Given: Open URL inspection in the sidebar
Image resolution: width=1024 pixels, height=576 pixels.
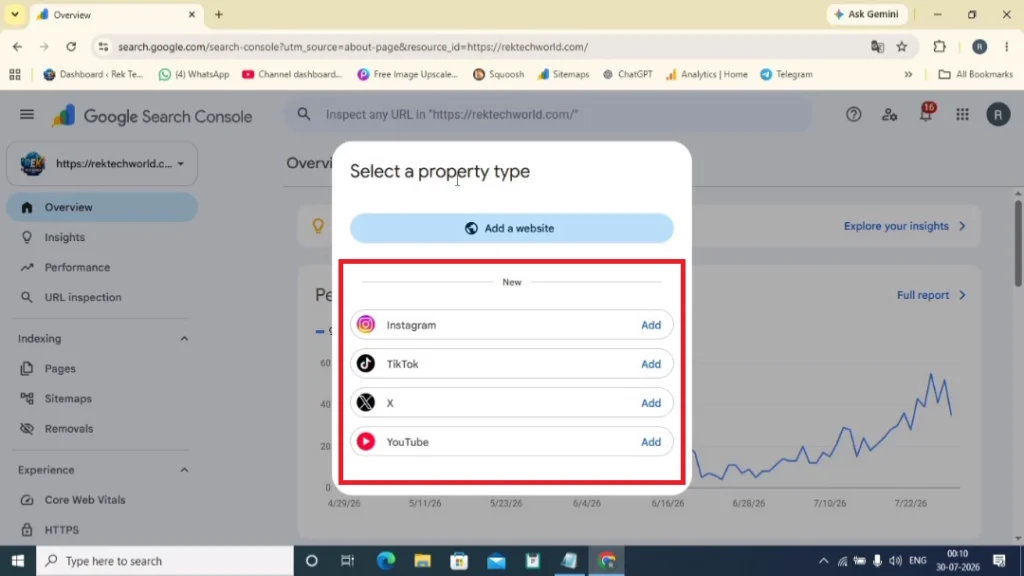Looking at the screenshot, I should pyautogui.click(x=102, y=297).
